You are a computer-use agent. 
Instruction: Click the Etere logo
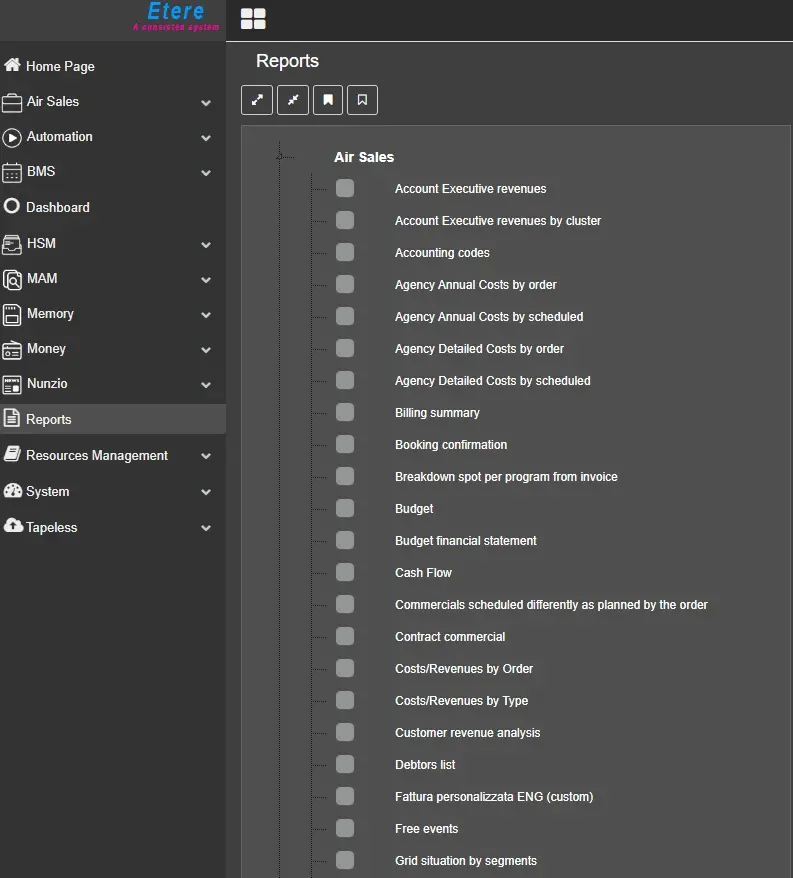point(175,17)
